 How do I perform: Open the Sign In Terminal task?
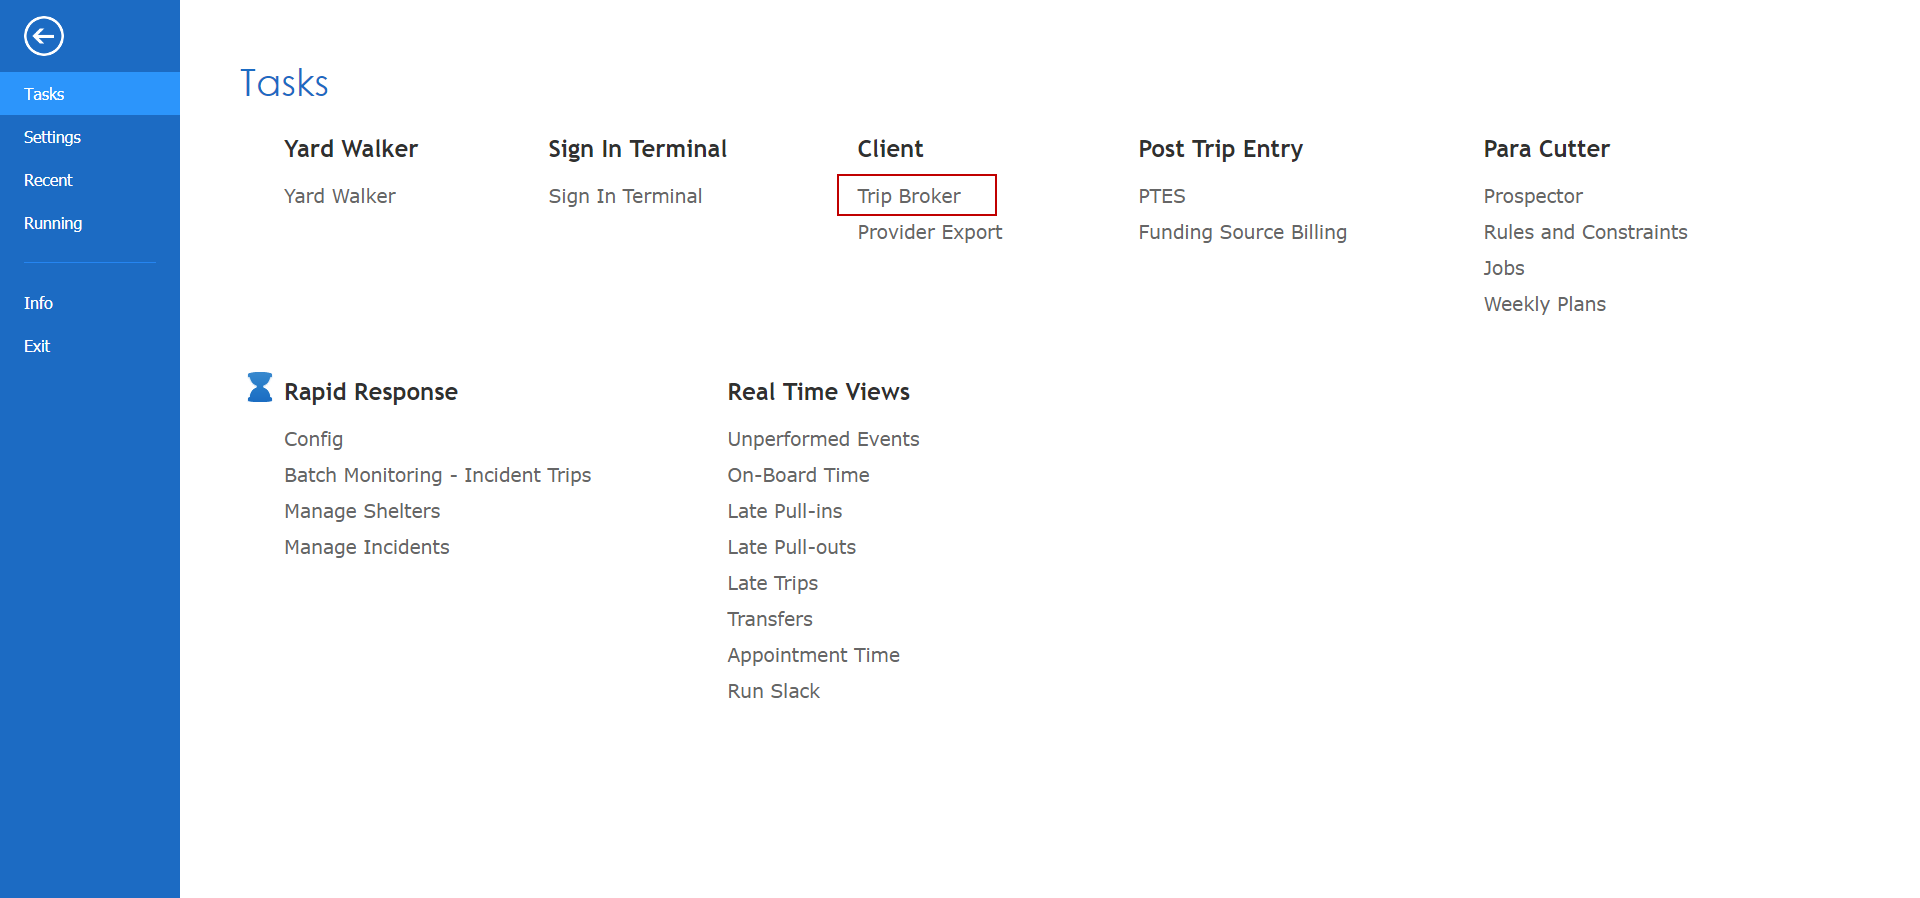pyautogui.click(x=625, y=196)
